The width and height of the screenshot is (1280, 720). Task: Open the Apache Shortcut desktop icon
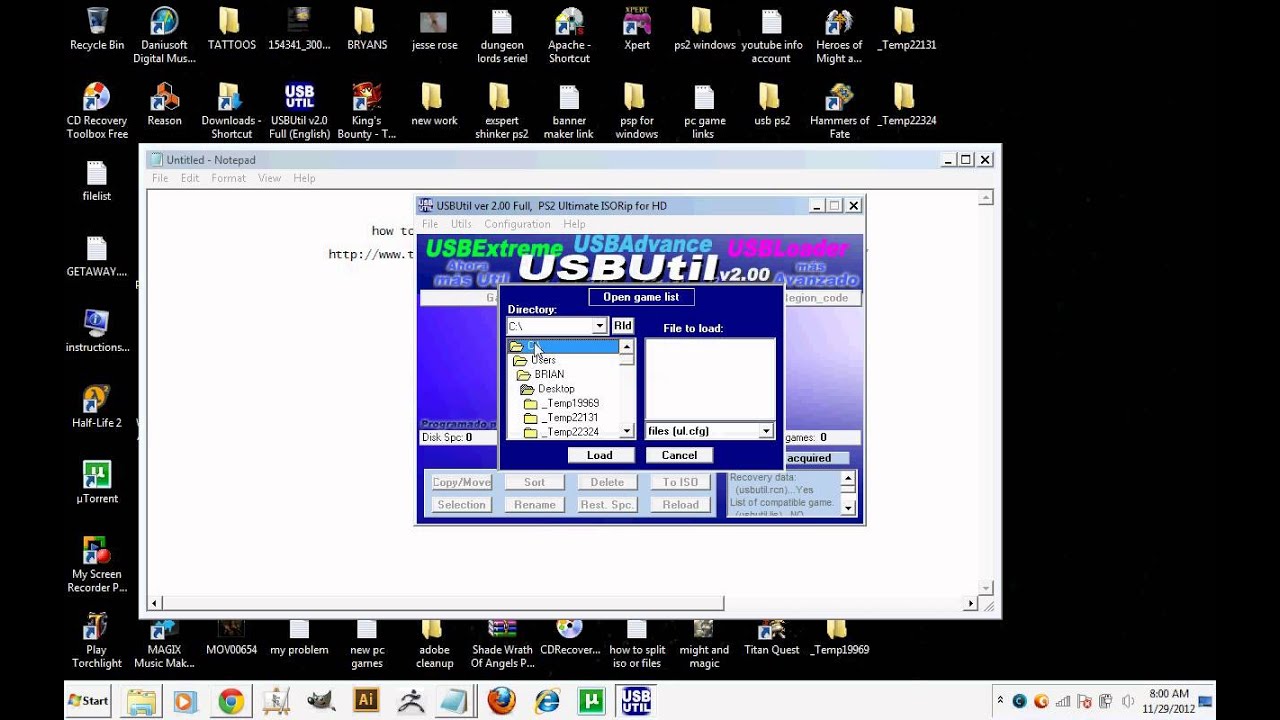(569, 35)
